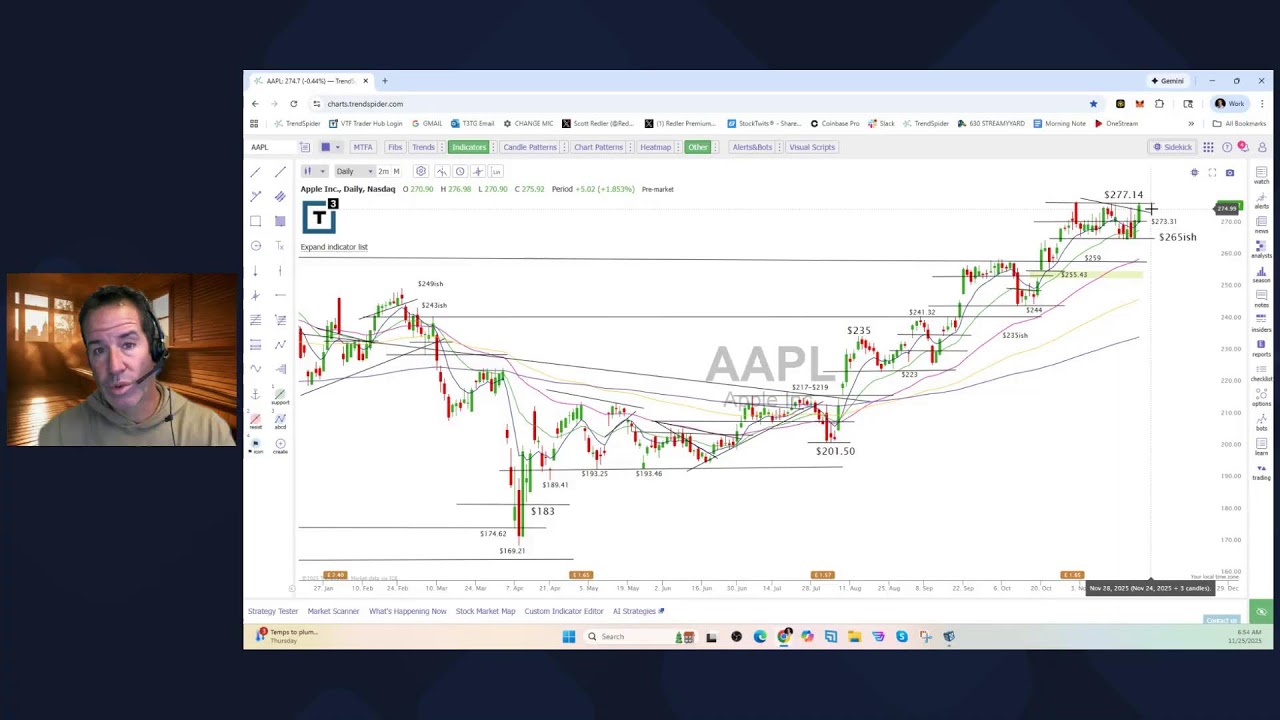Open Chart Patterns options three-dot menu

[629, 147]
